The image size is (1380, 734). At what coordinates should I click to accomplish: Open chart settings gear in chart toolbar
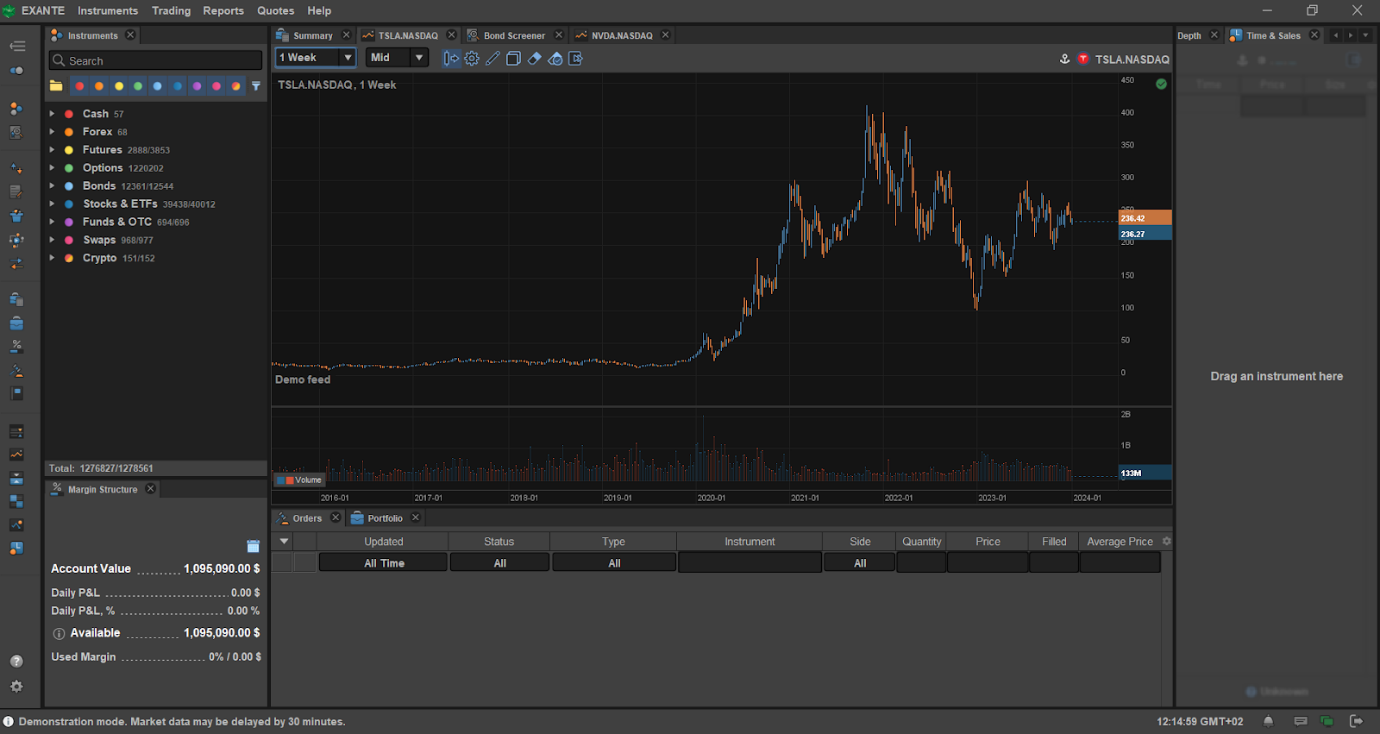click(x=472, y=58)
